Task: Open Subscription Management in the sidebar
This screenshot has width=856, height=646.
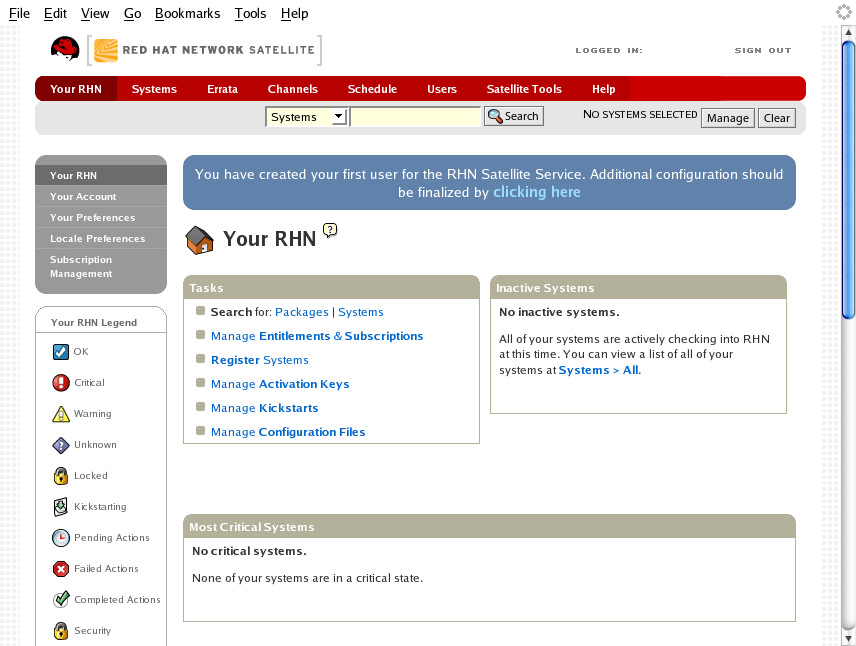Action: 101,266
